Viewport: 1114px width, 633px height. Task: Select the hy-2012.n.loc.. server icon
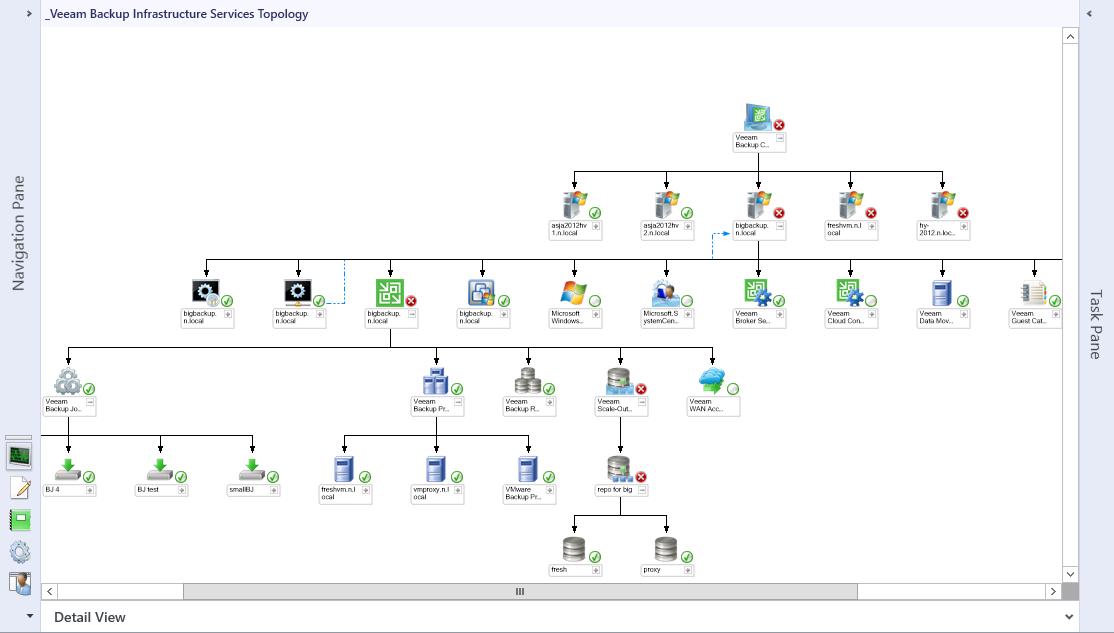click(x=942, y=205)
